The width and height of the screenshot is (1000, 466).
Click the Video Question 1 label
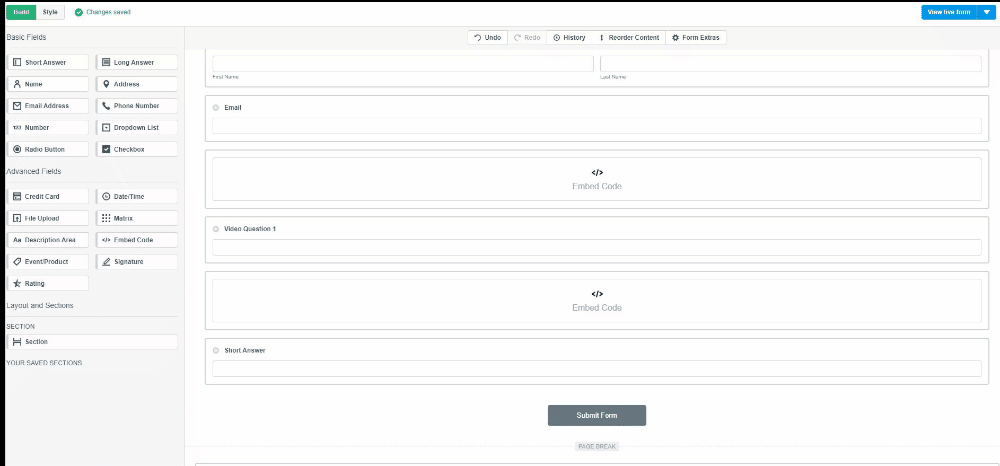tap(250, 229)
